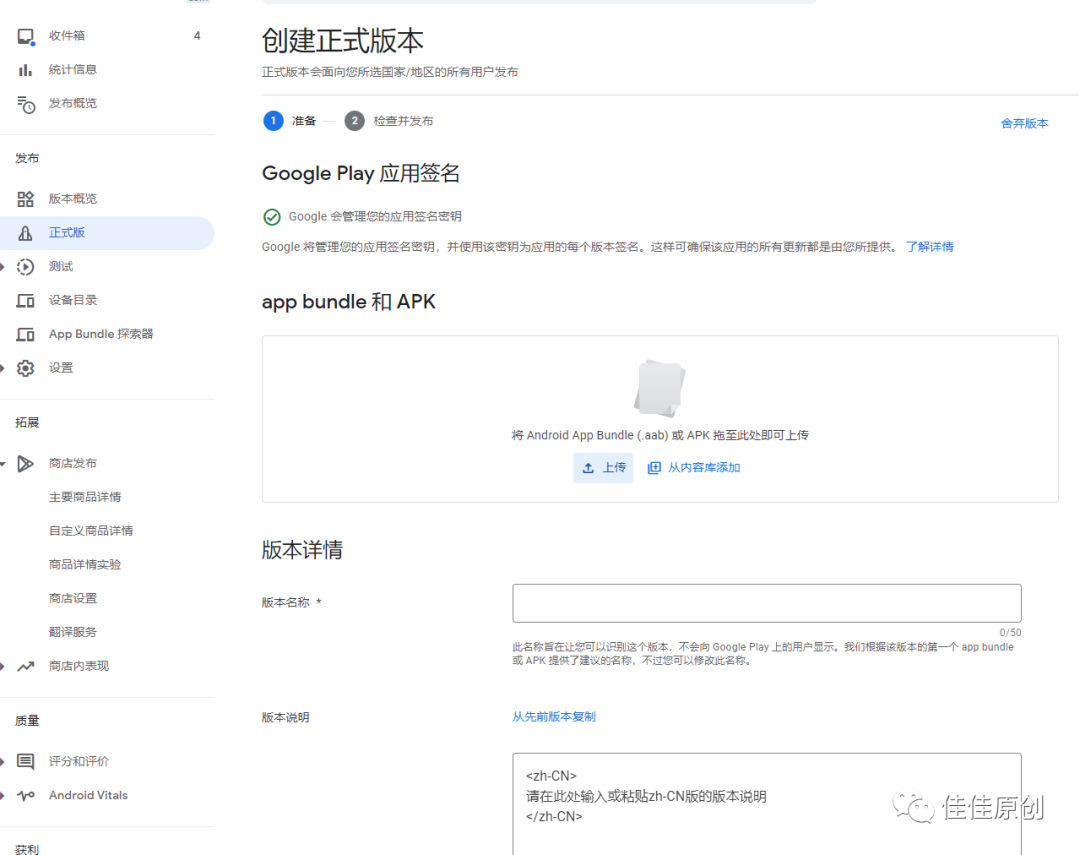
Task: Click 从内容库添加 button
Action: coord(694,468)
